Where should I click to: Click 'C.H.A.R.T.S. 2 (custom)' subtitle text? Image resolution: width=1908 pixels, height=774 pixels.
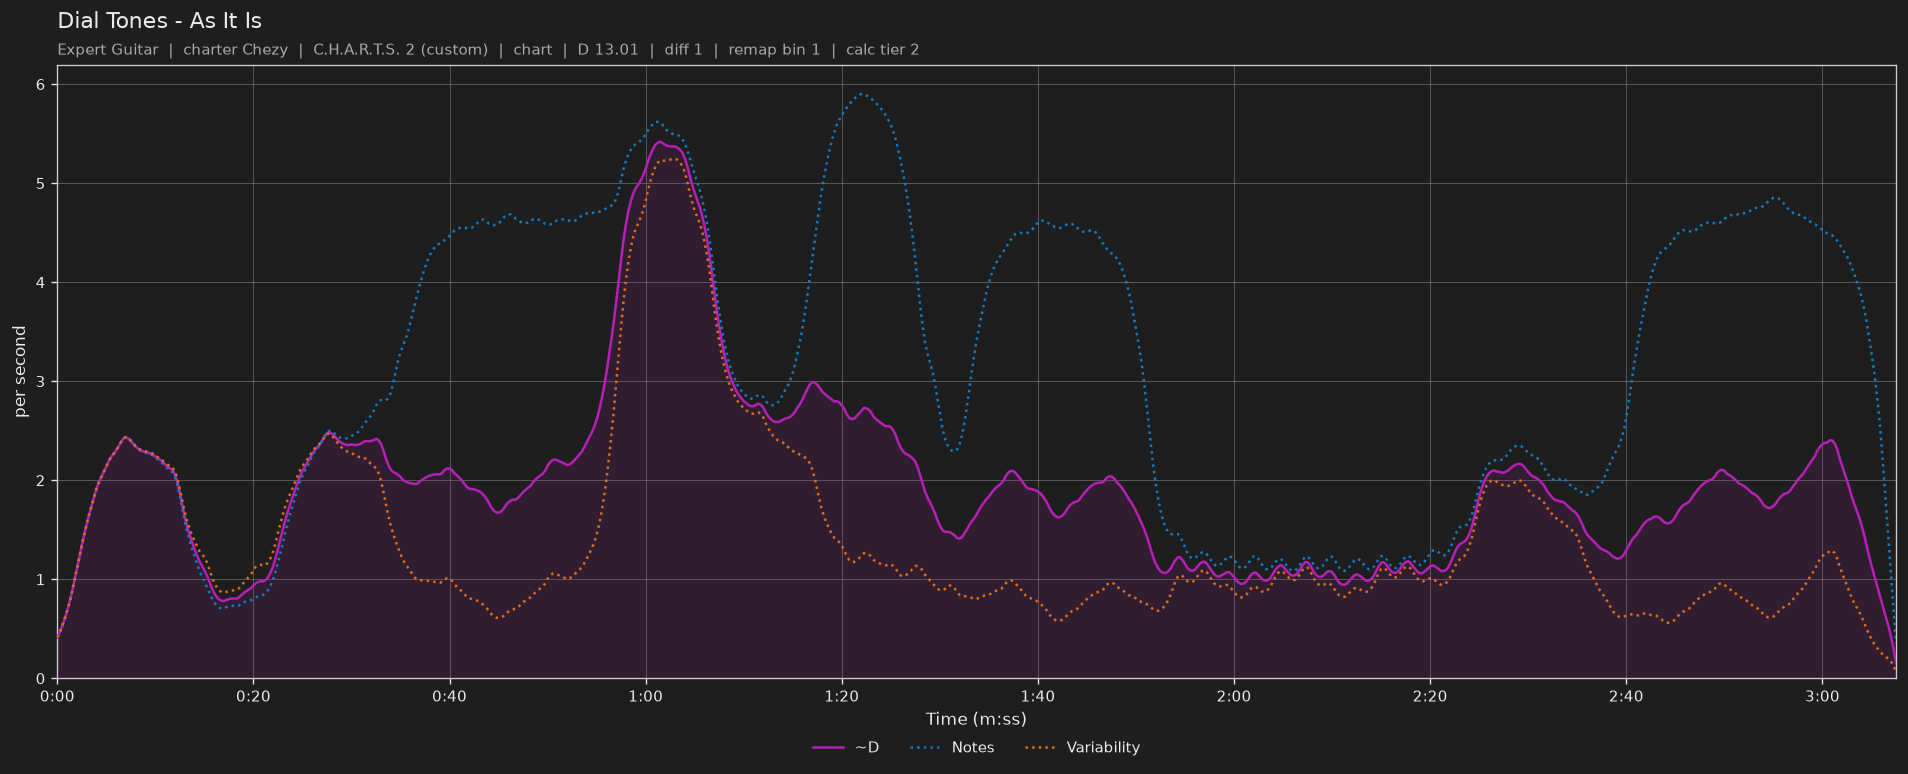401,49
